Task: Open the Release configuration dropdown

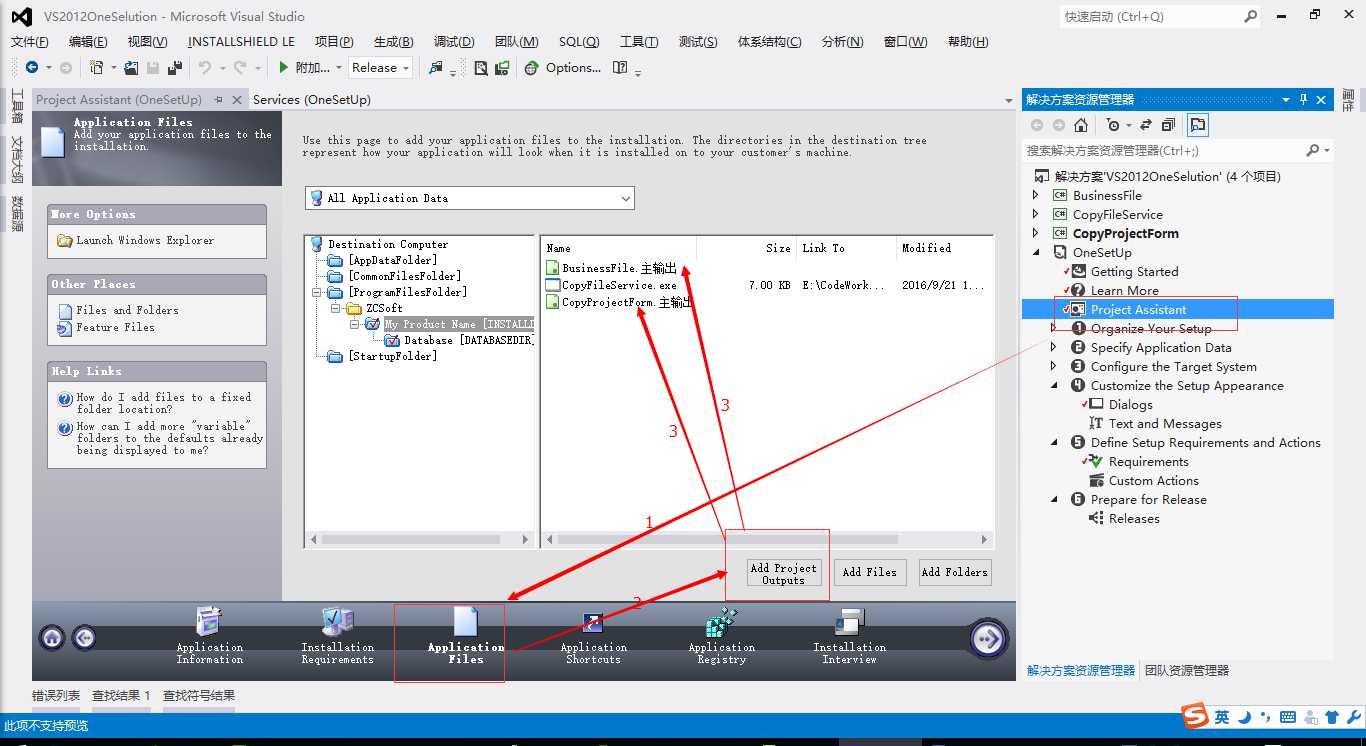Action: pyautogui.click(x=381, y=68)
